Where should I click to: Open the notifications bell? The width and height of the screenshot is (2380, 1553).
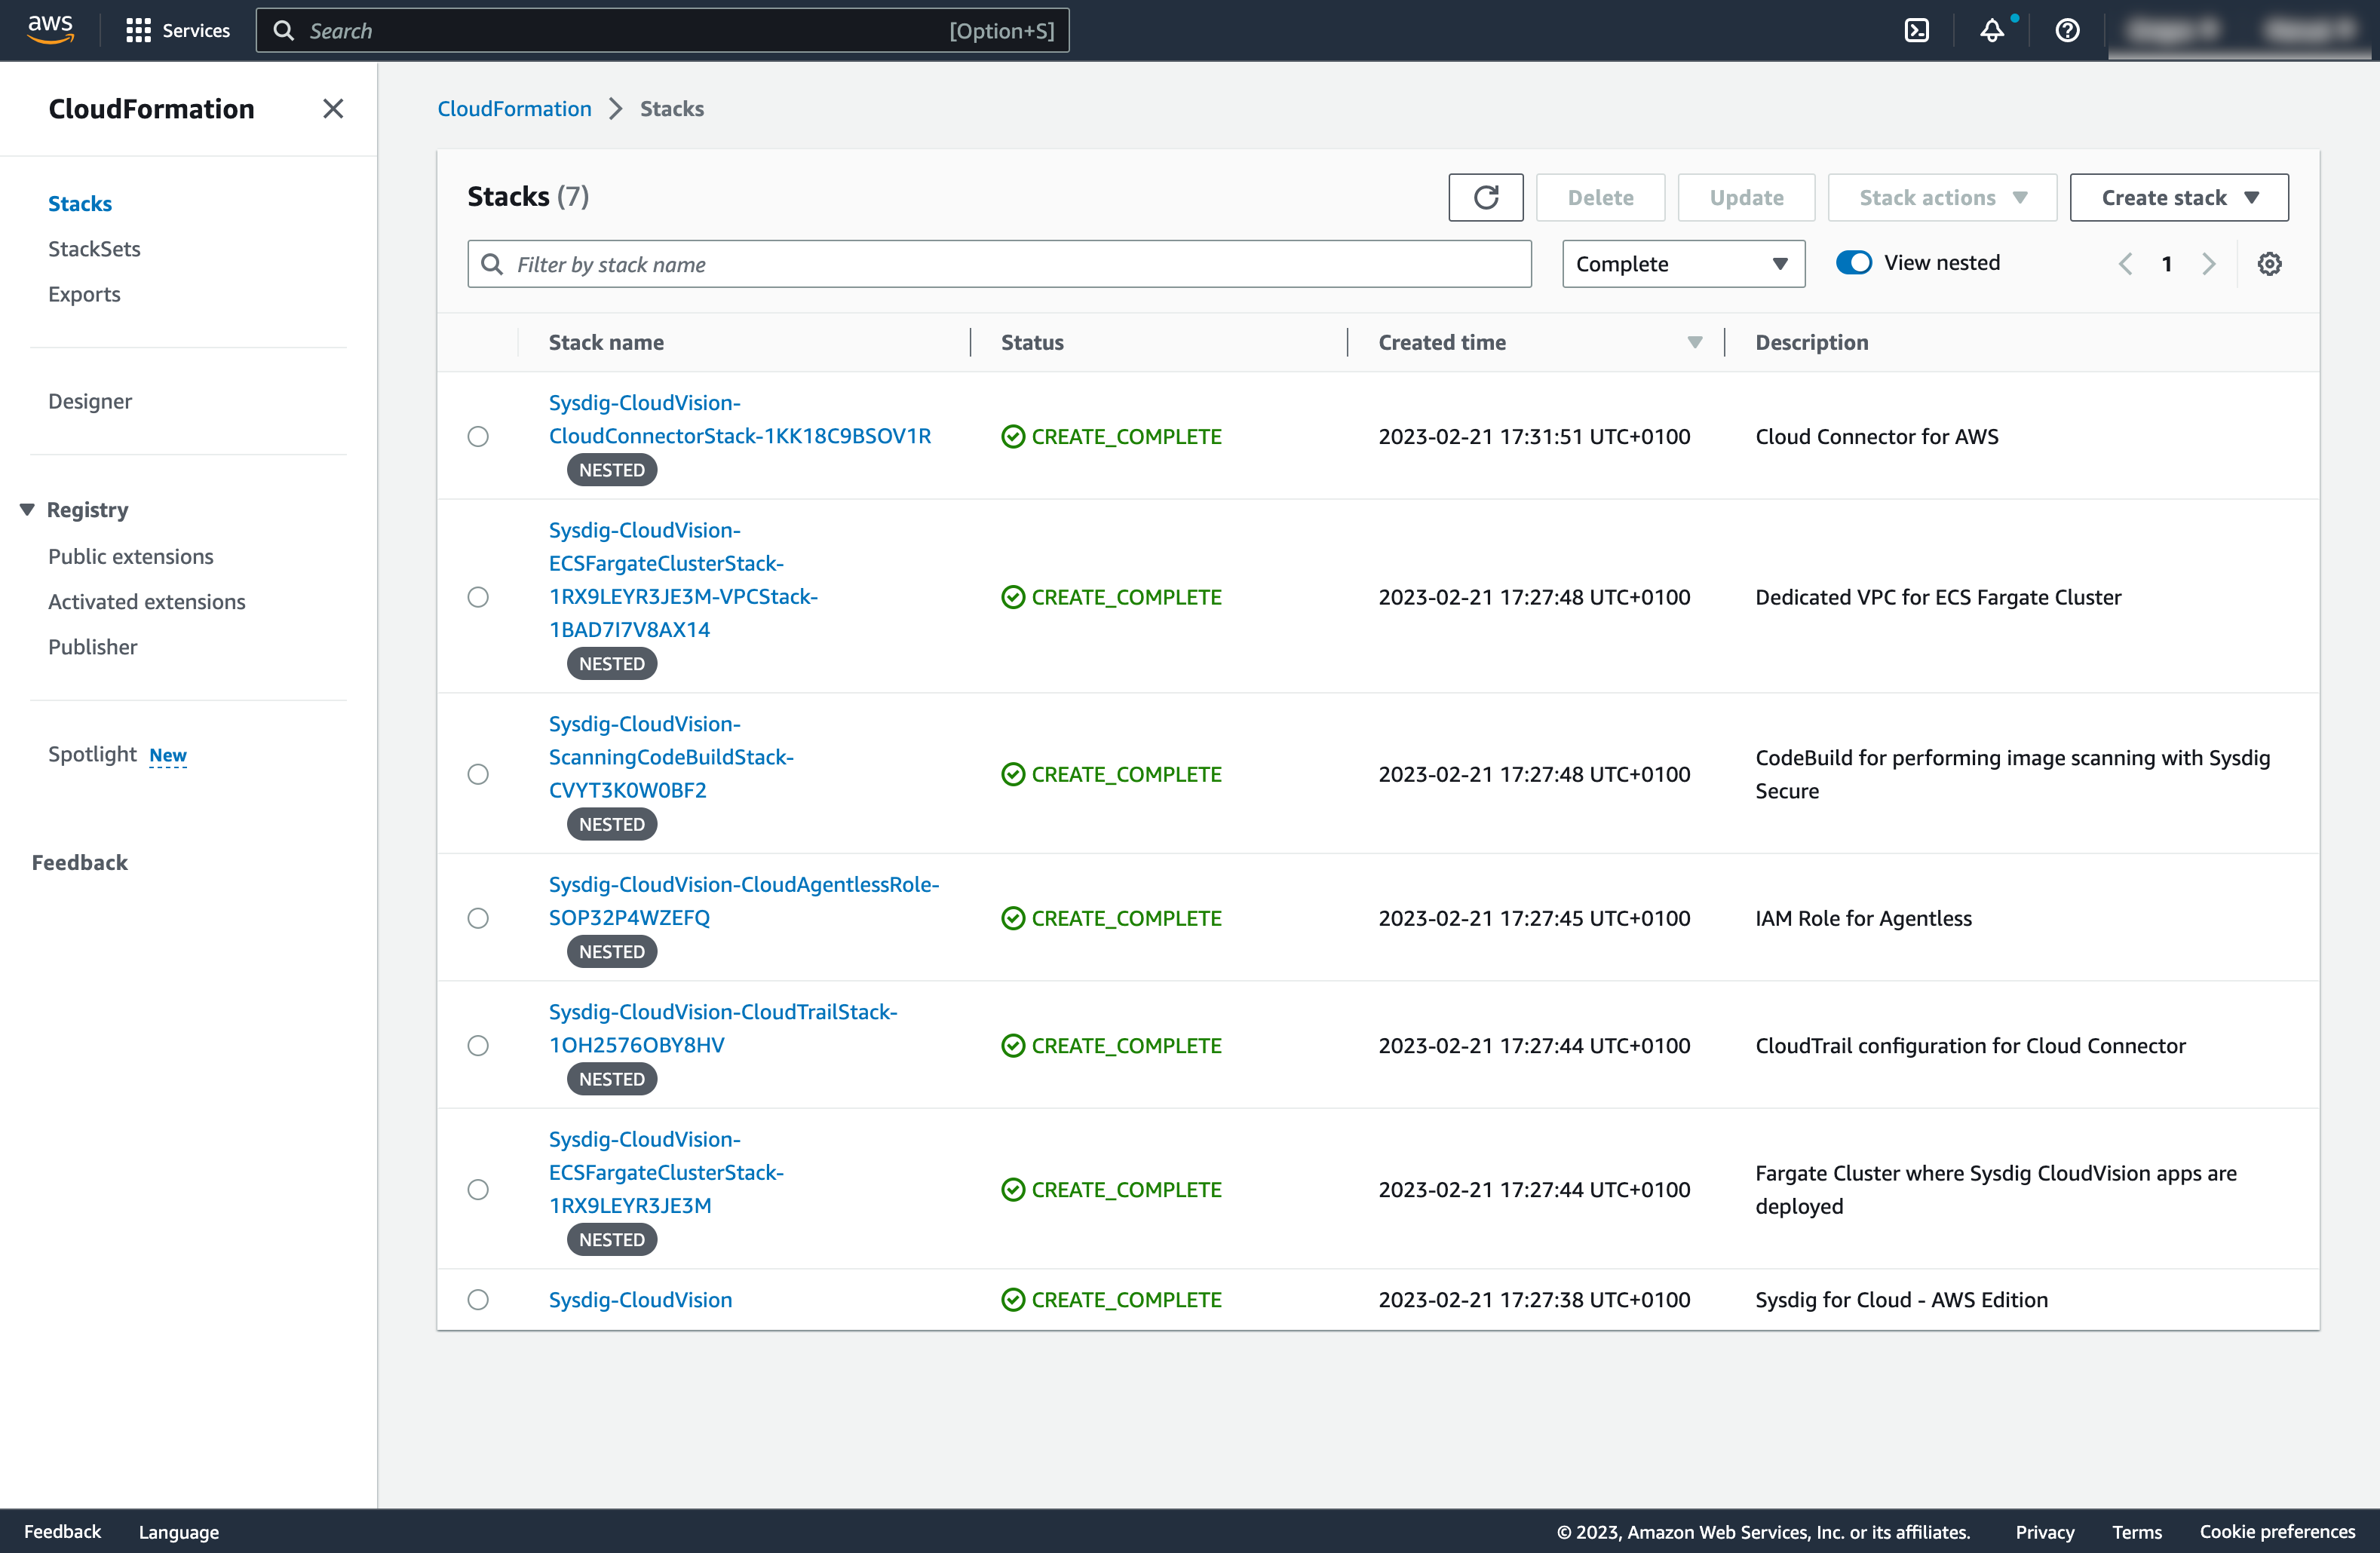[x=1992, y=30]
